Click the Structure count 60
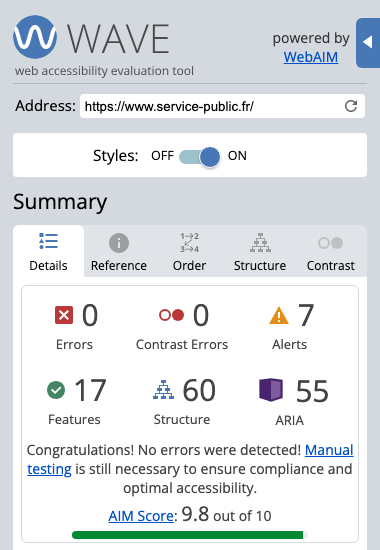 [199, 390]
